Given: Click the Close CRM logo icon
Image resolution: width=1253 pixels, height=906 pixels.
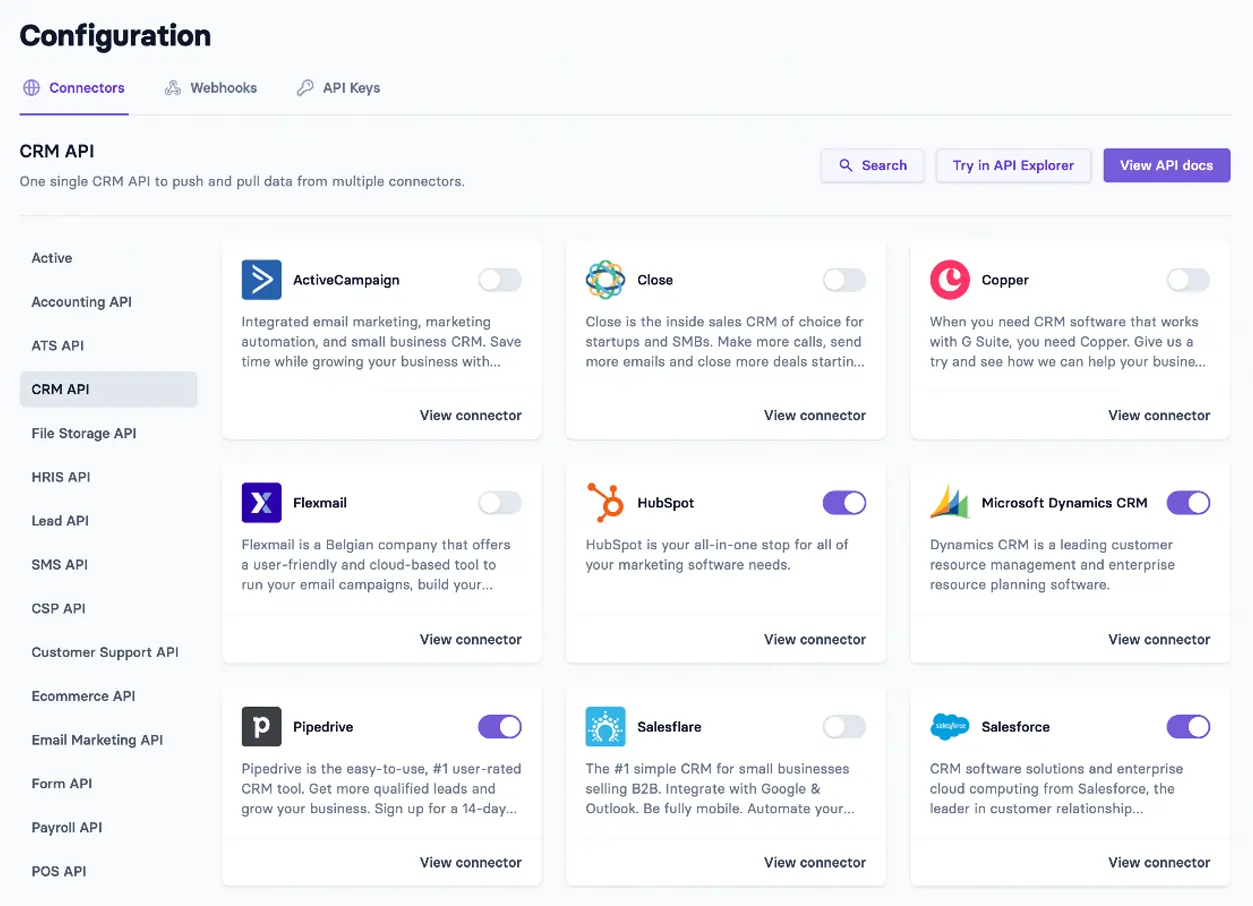Looking at the screenshot, I should pyautogui.click(x=605, y=280).
